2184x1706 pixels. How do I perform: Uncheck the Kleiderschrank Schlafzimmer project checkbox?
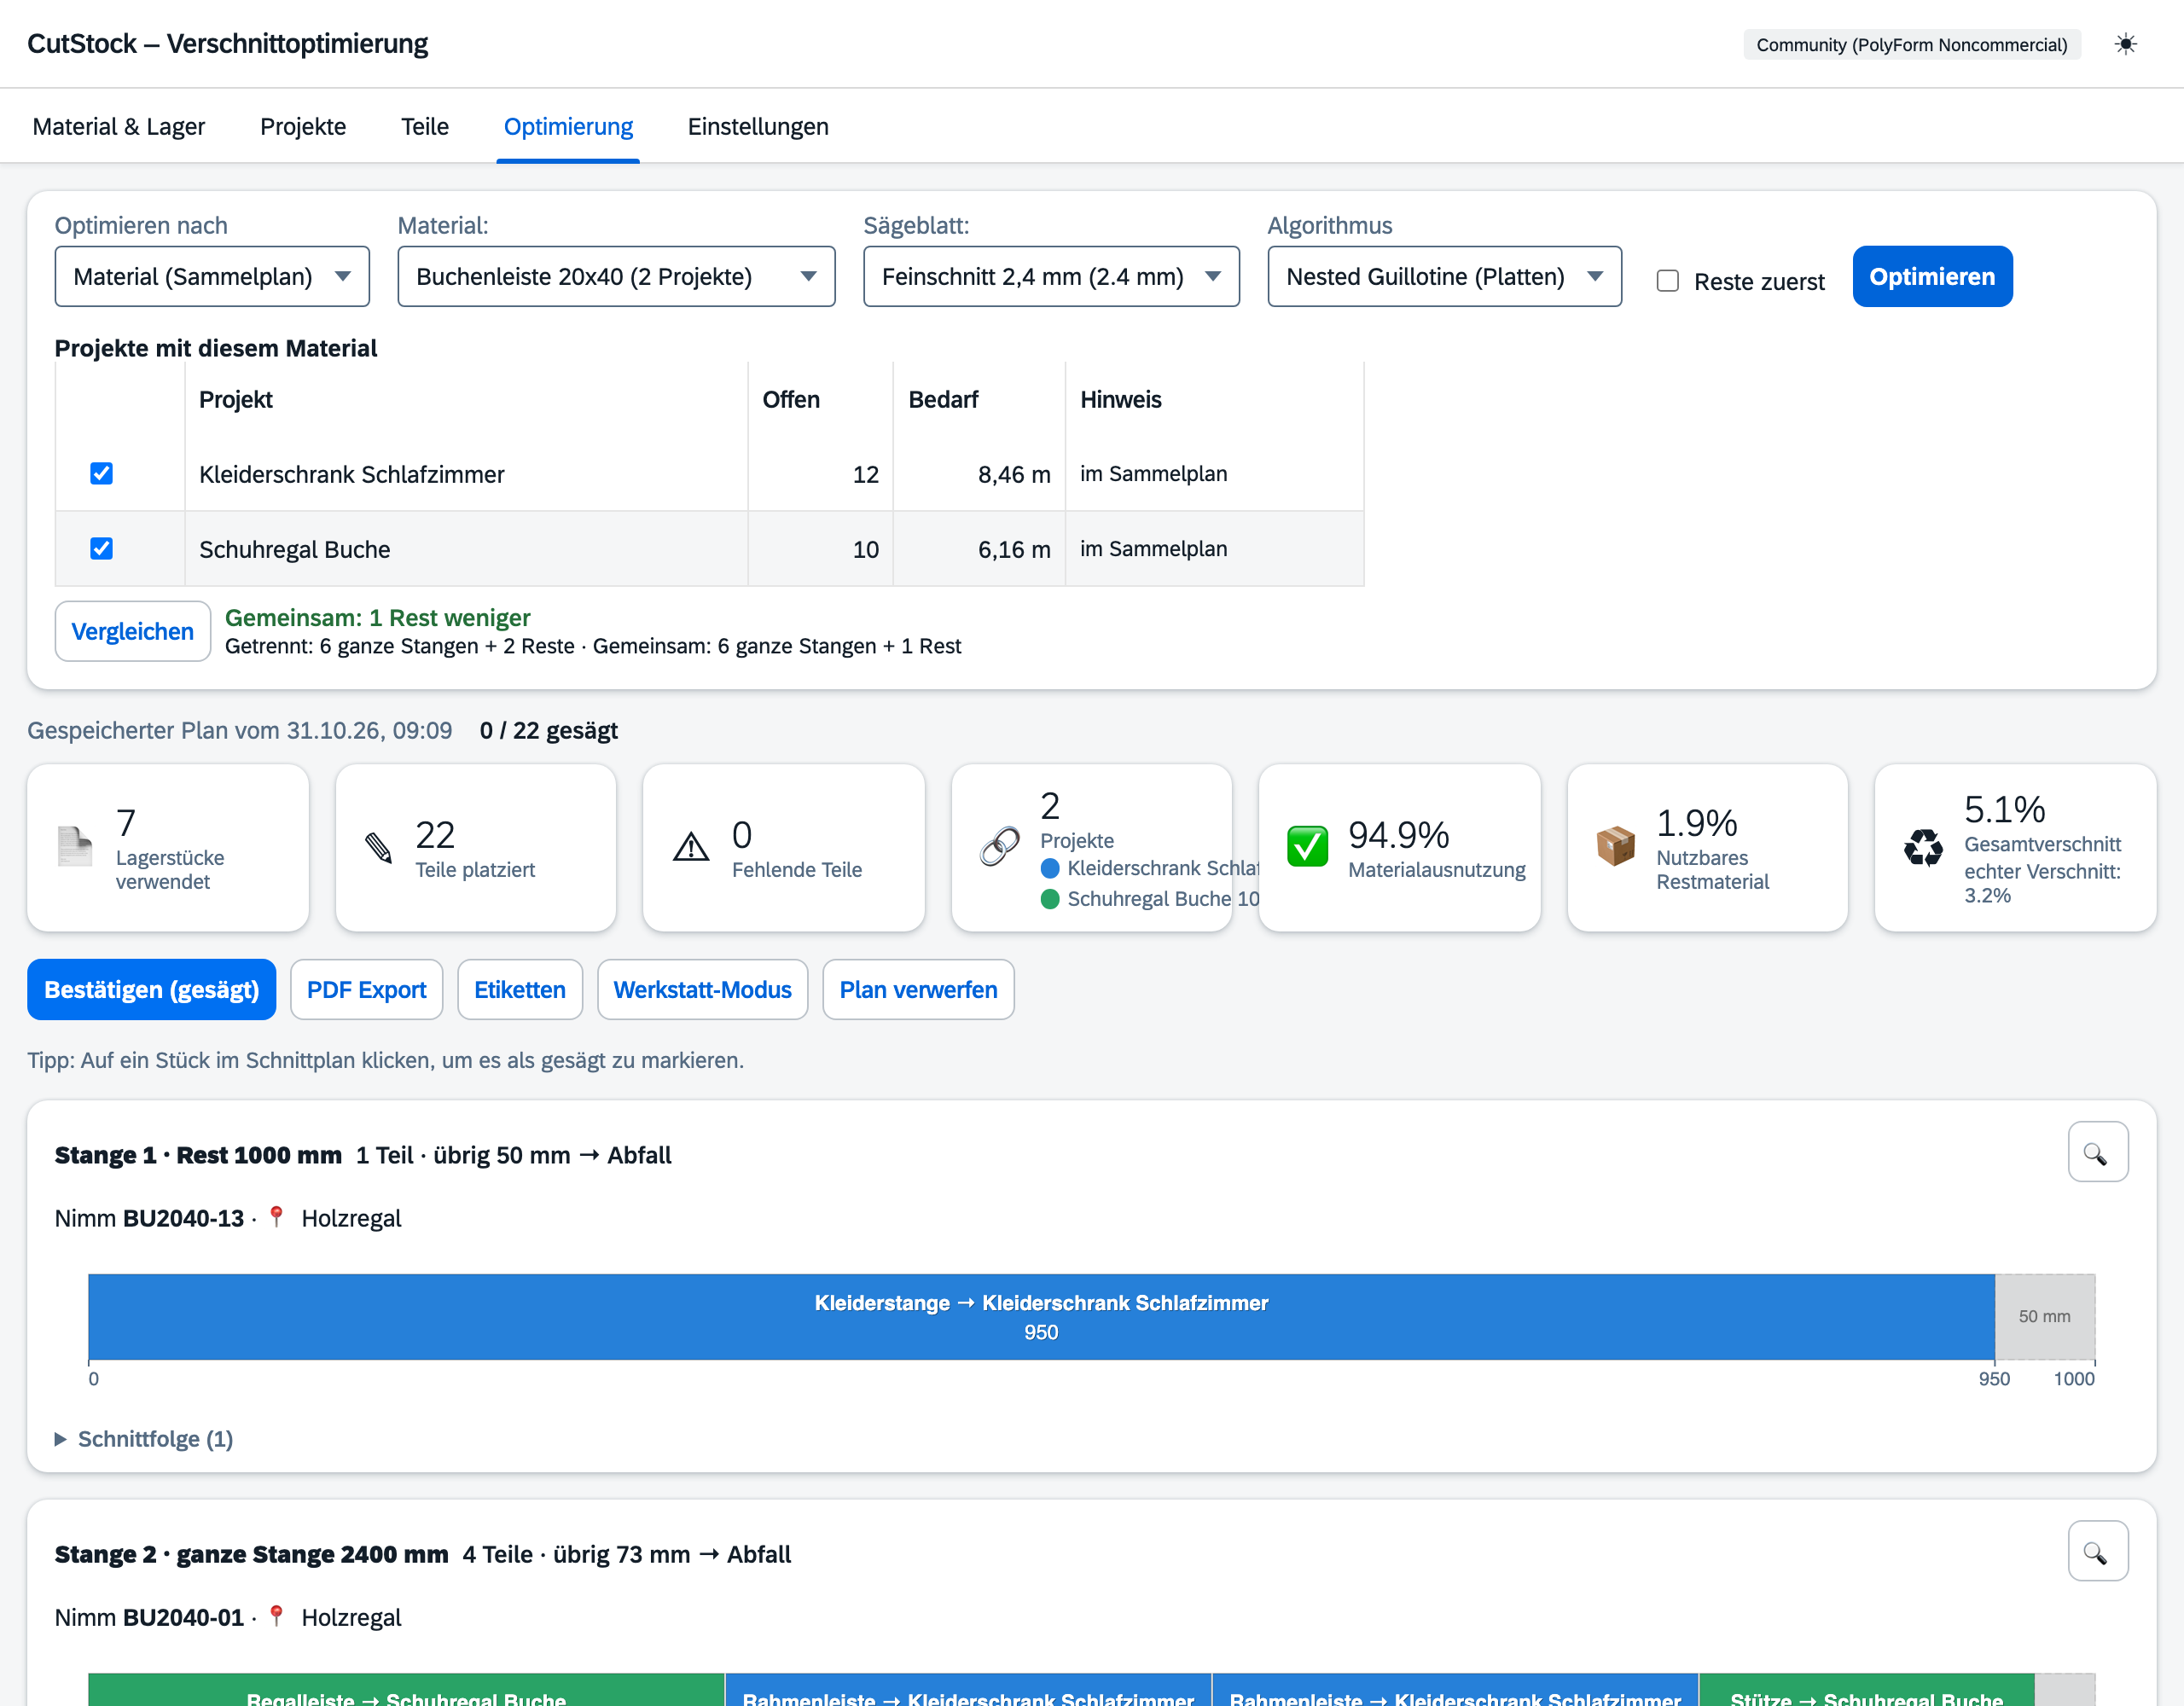101,473
